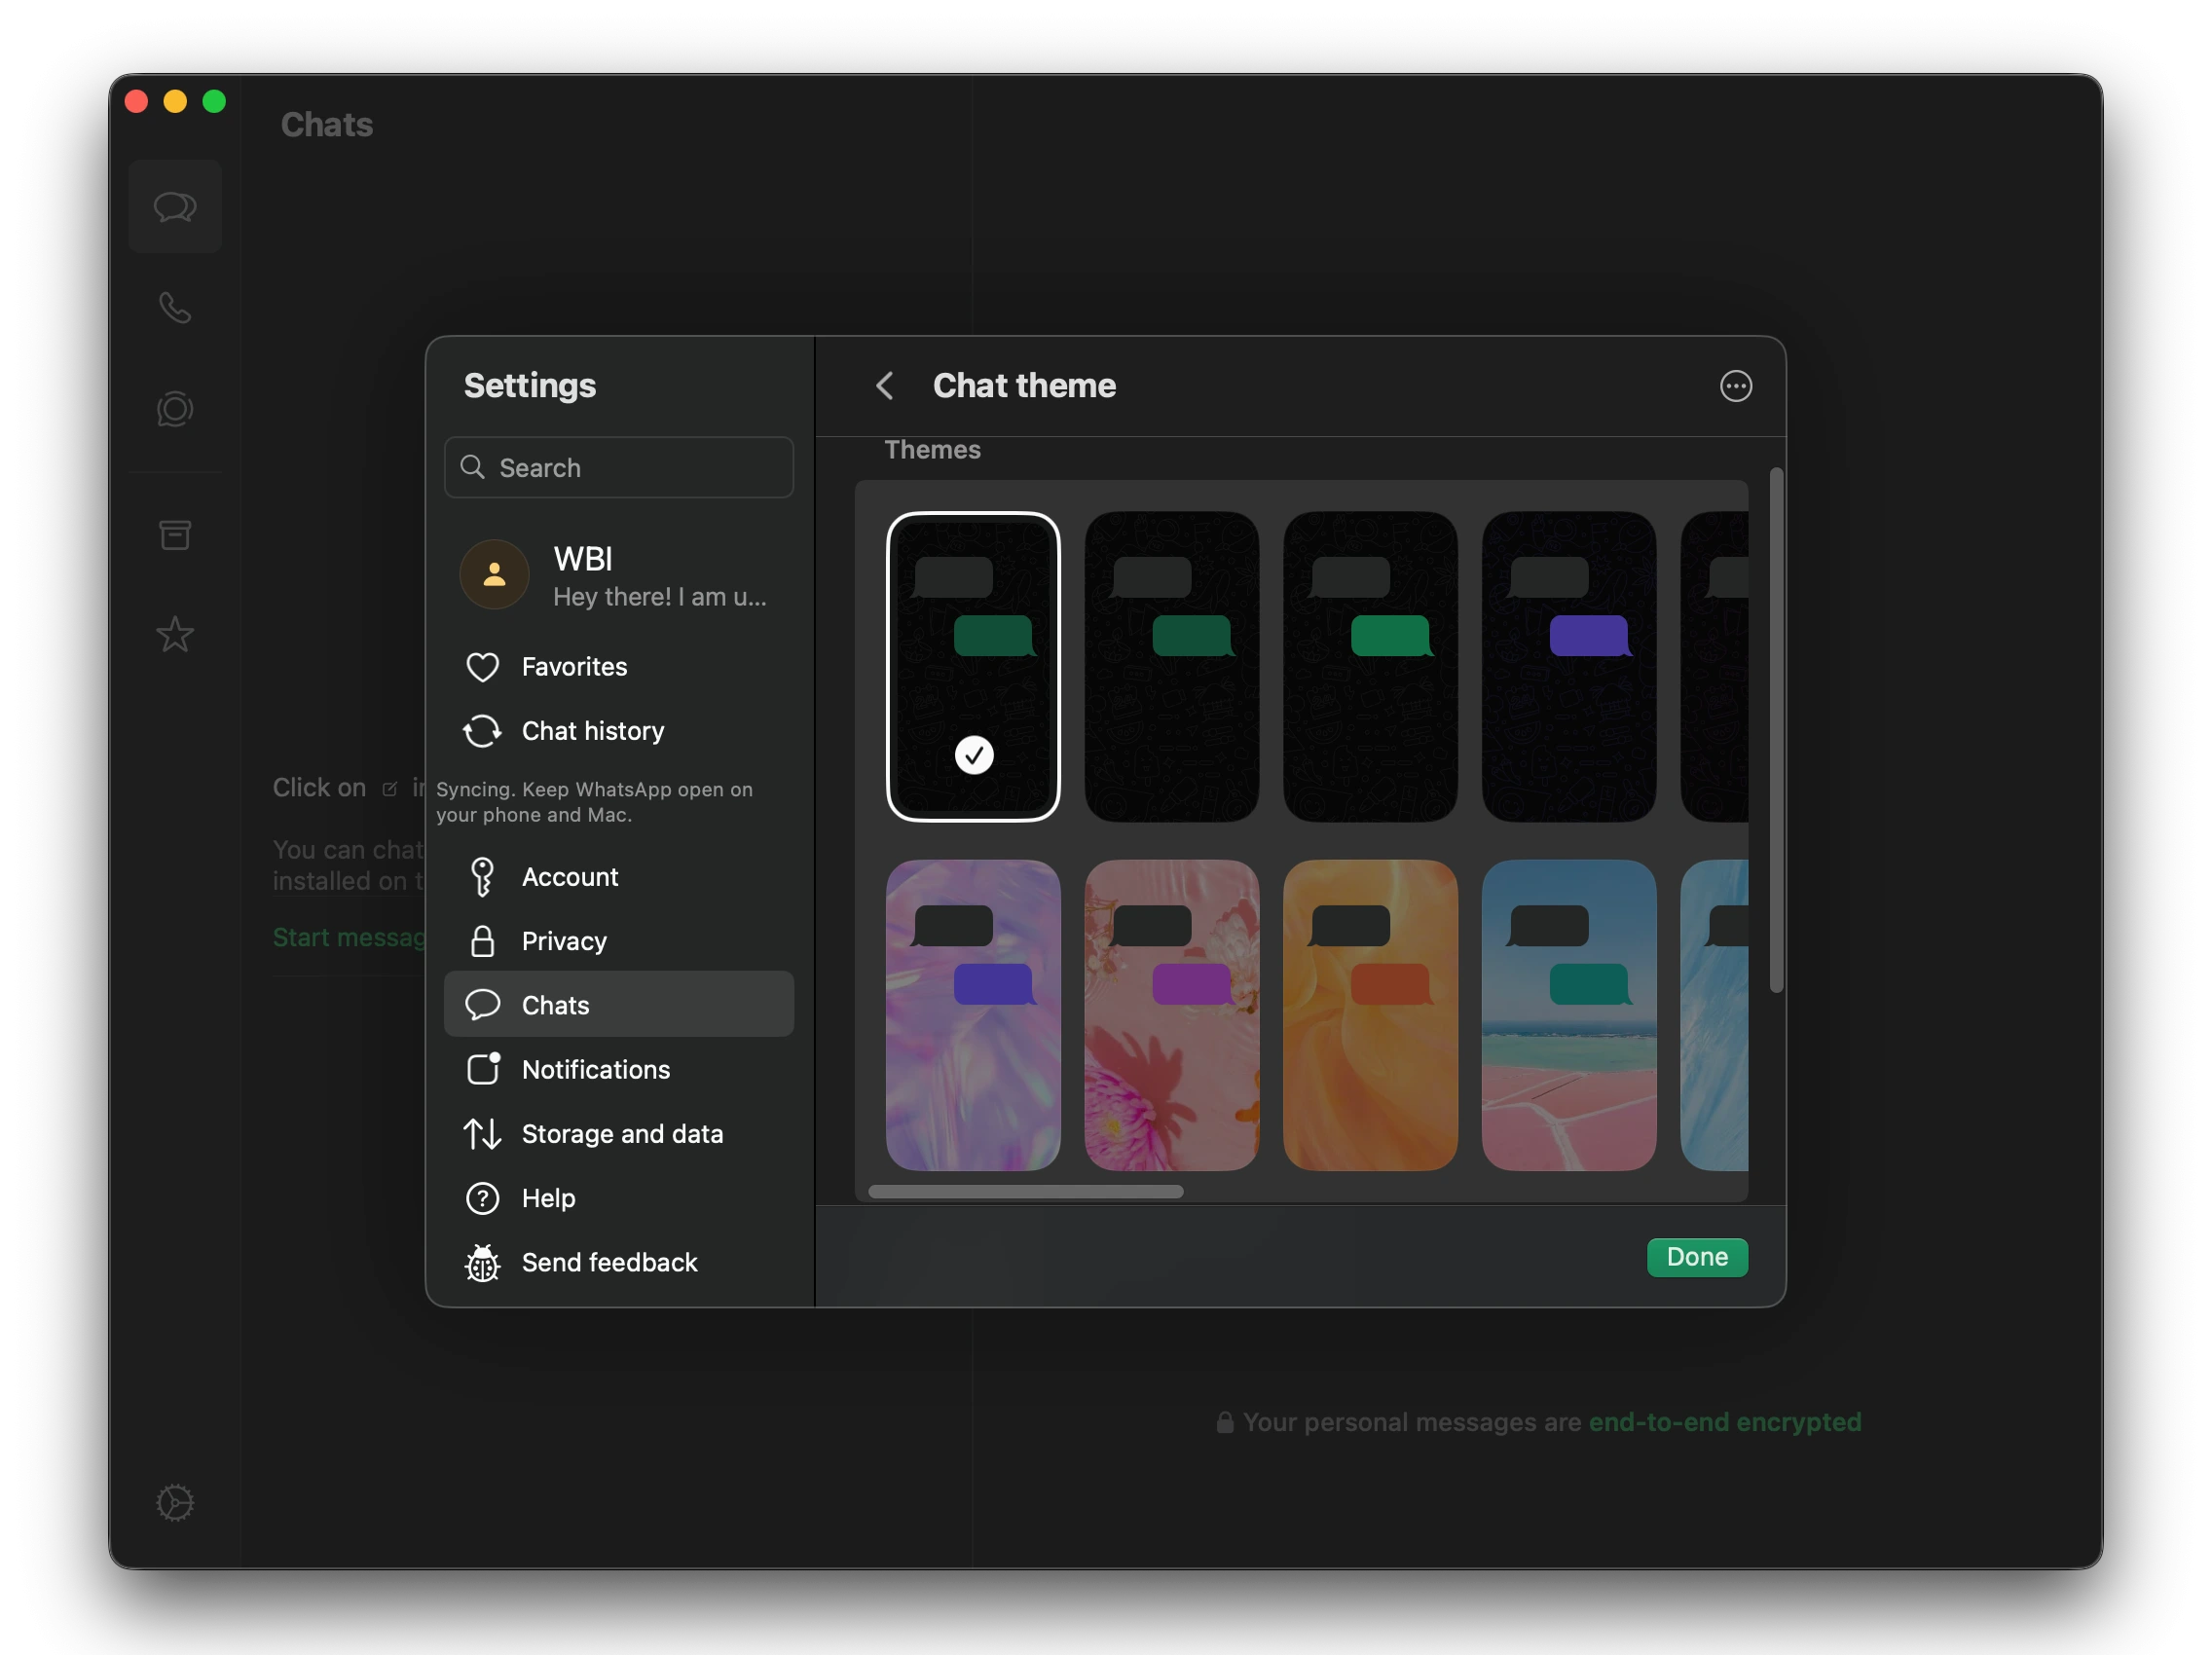Open Privacy settings
The height and width of the screenshot is (1655, 2212).
point(563,940)
